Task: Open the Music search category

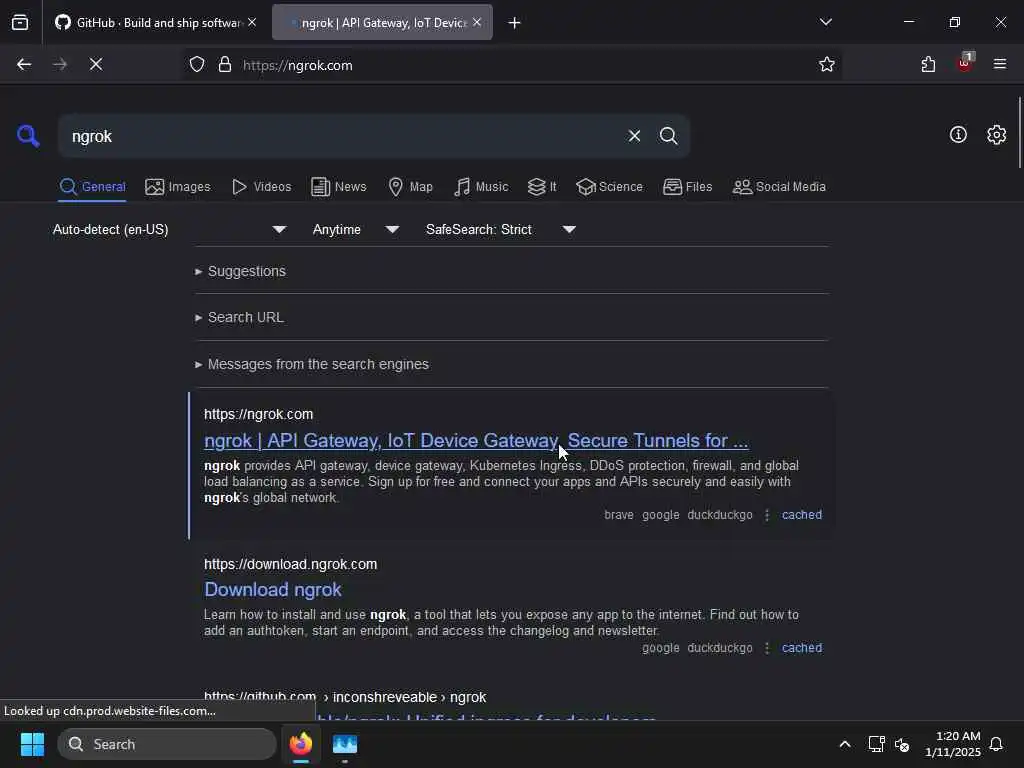Action: 480,187
